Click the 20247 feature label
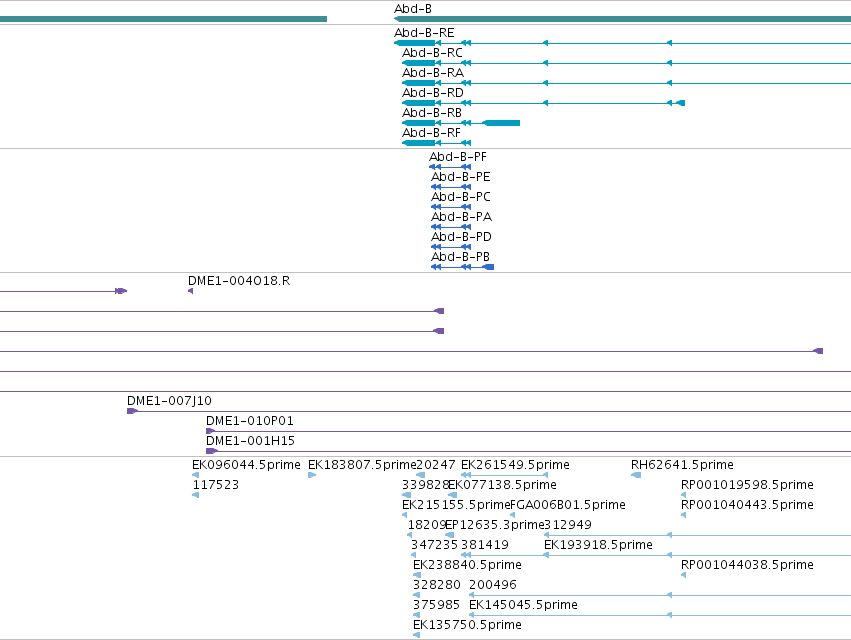The image size is (851, 640). coord(436,465)
